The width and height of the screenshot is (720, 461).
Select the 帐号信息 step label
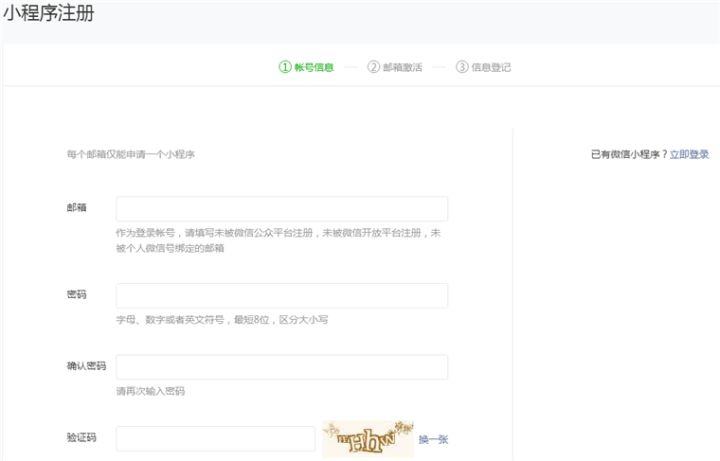coord(314,67)
